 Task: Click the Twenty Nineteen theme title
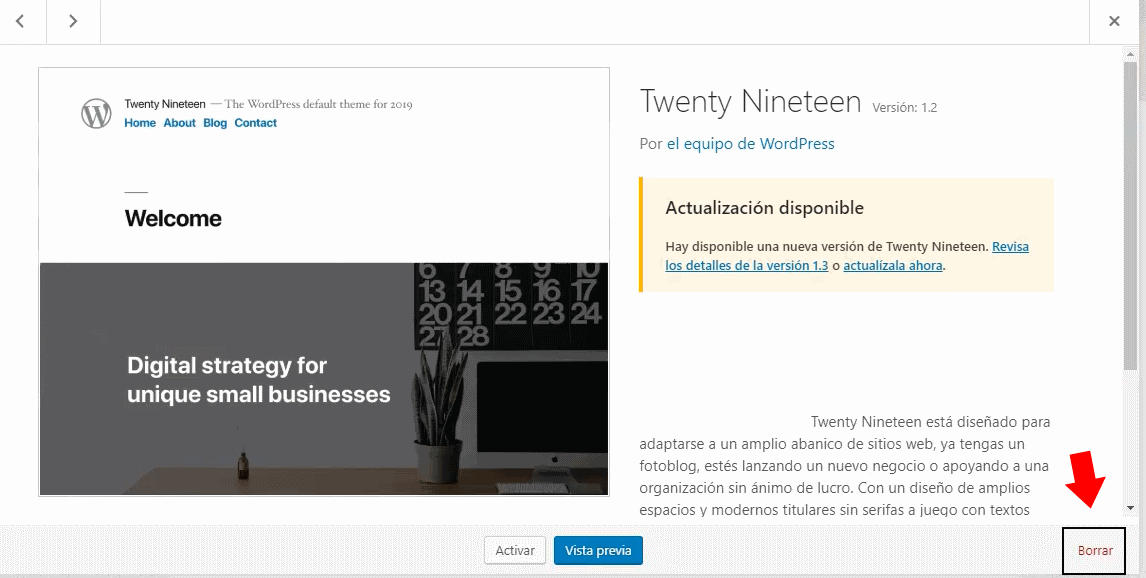(750, 102)
